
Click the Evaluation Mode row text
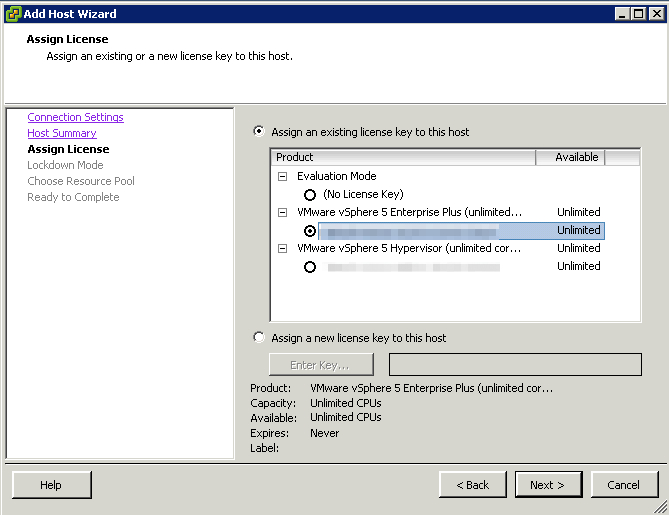click(337, 176)
